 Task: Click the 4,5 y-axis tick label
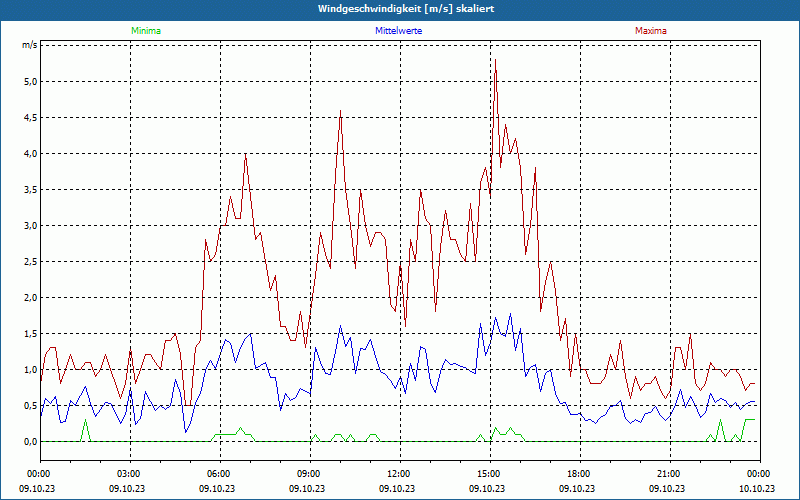29,117
